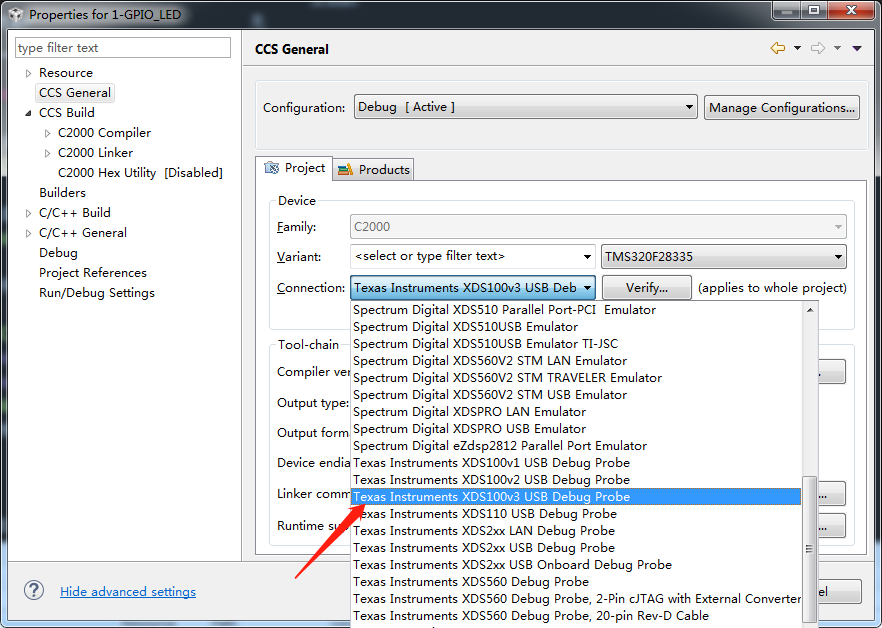Select Run/Debug Settings in the tree
Viewport: 882px width, 628px height.
pyautogui.click(x=97, y=293)
